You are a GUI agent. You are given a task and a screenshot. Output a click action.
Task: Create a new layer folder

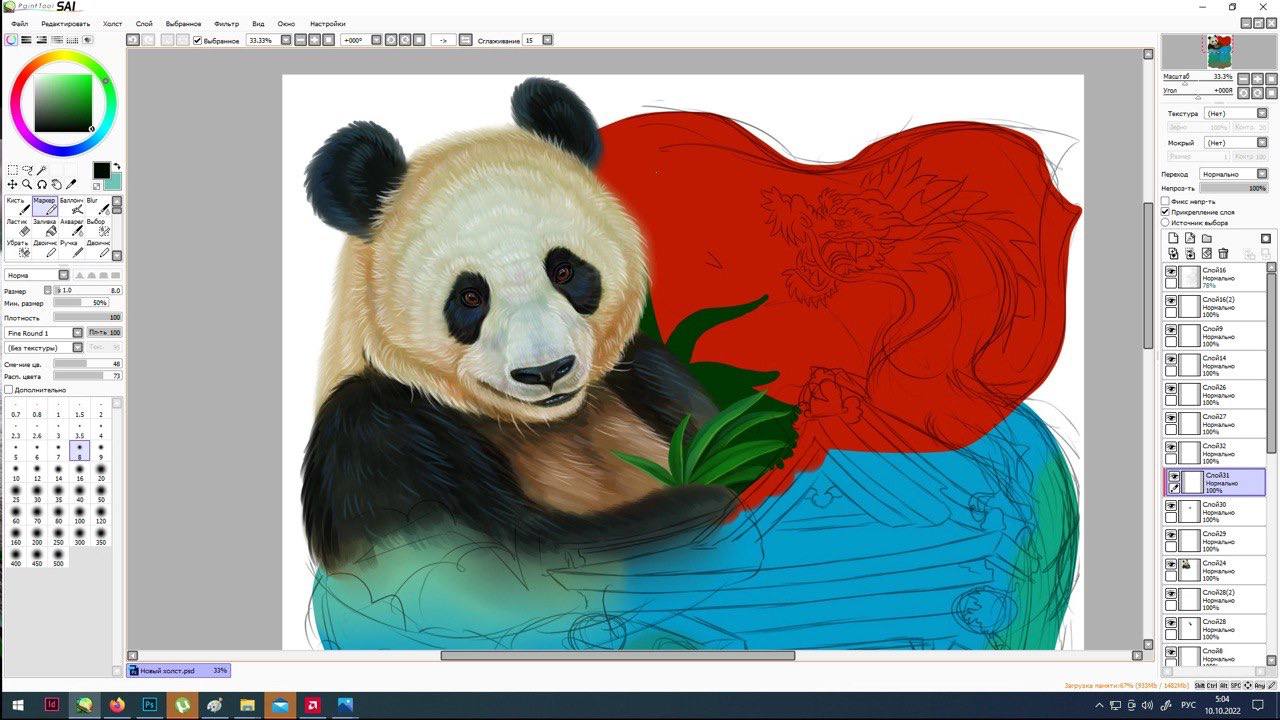pos(1206,238)
